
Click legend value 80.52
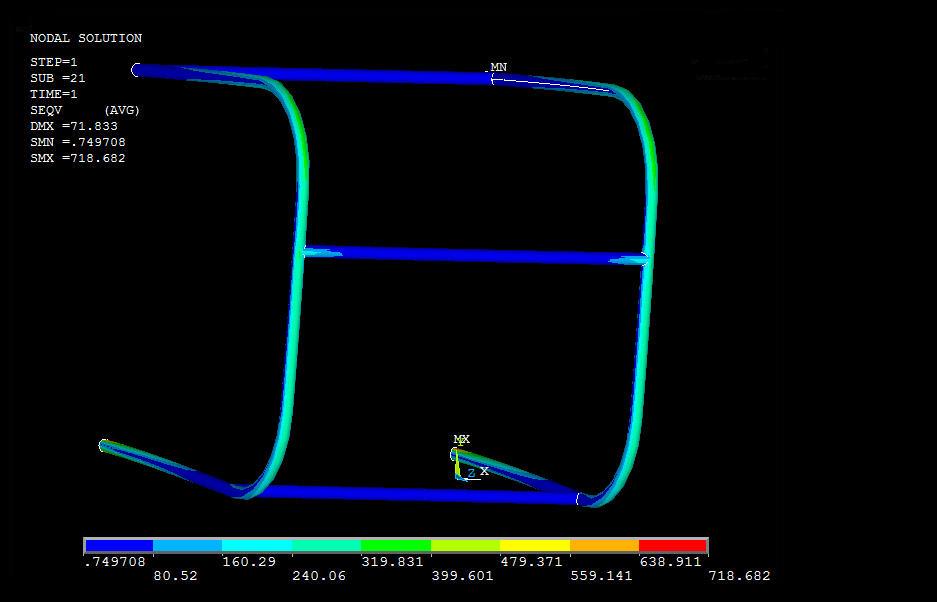click(176, 576)
